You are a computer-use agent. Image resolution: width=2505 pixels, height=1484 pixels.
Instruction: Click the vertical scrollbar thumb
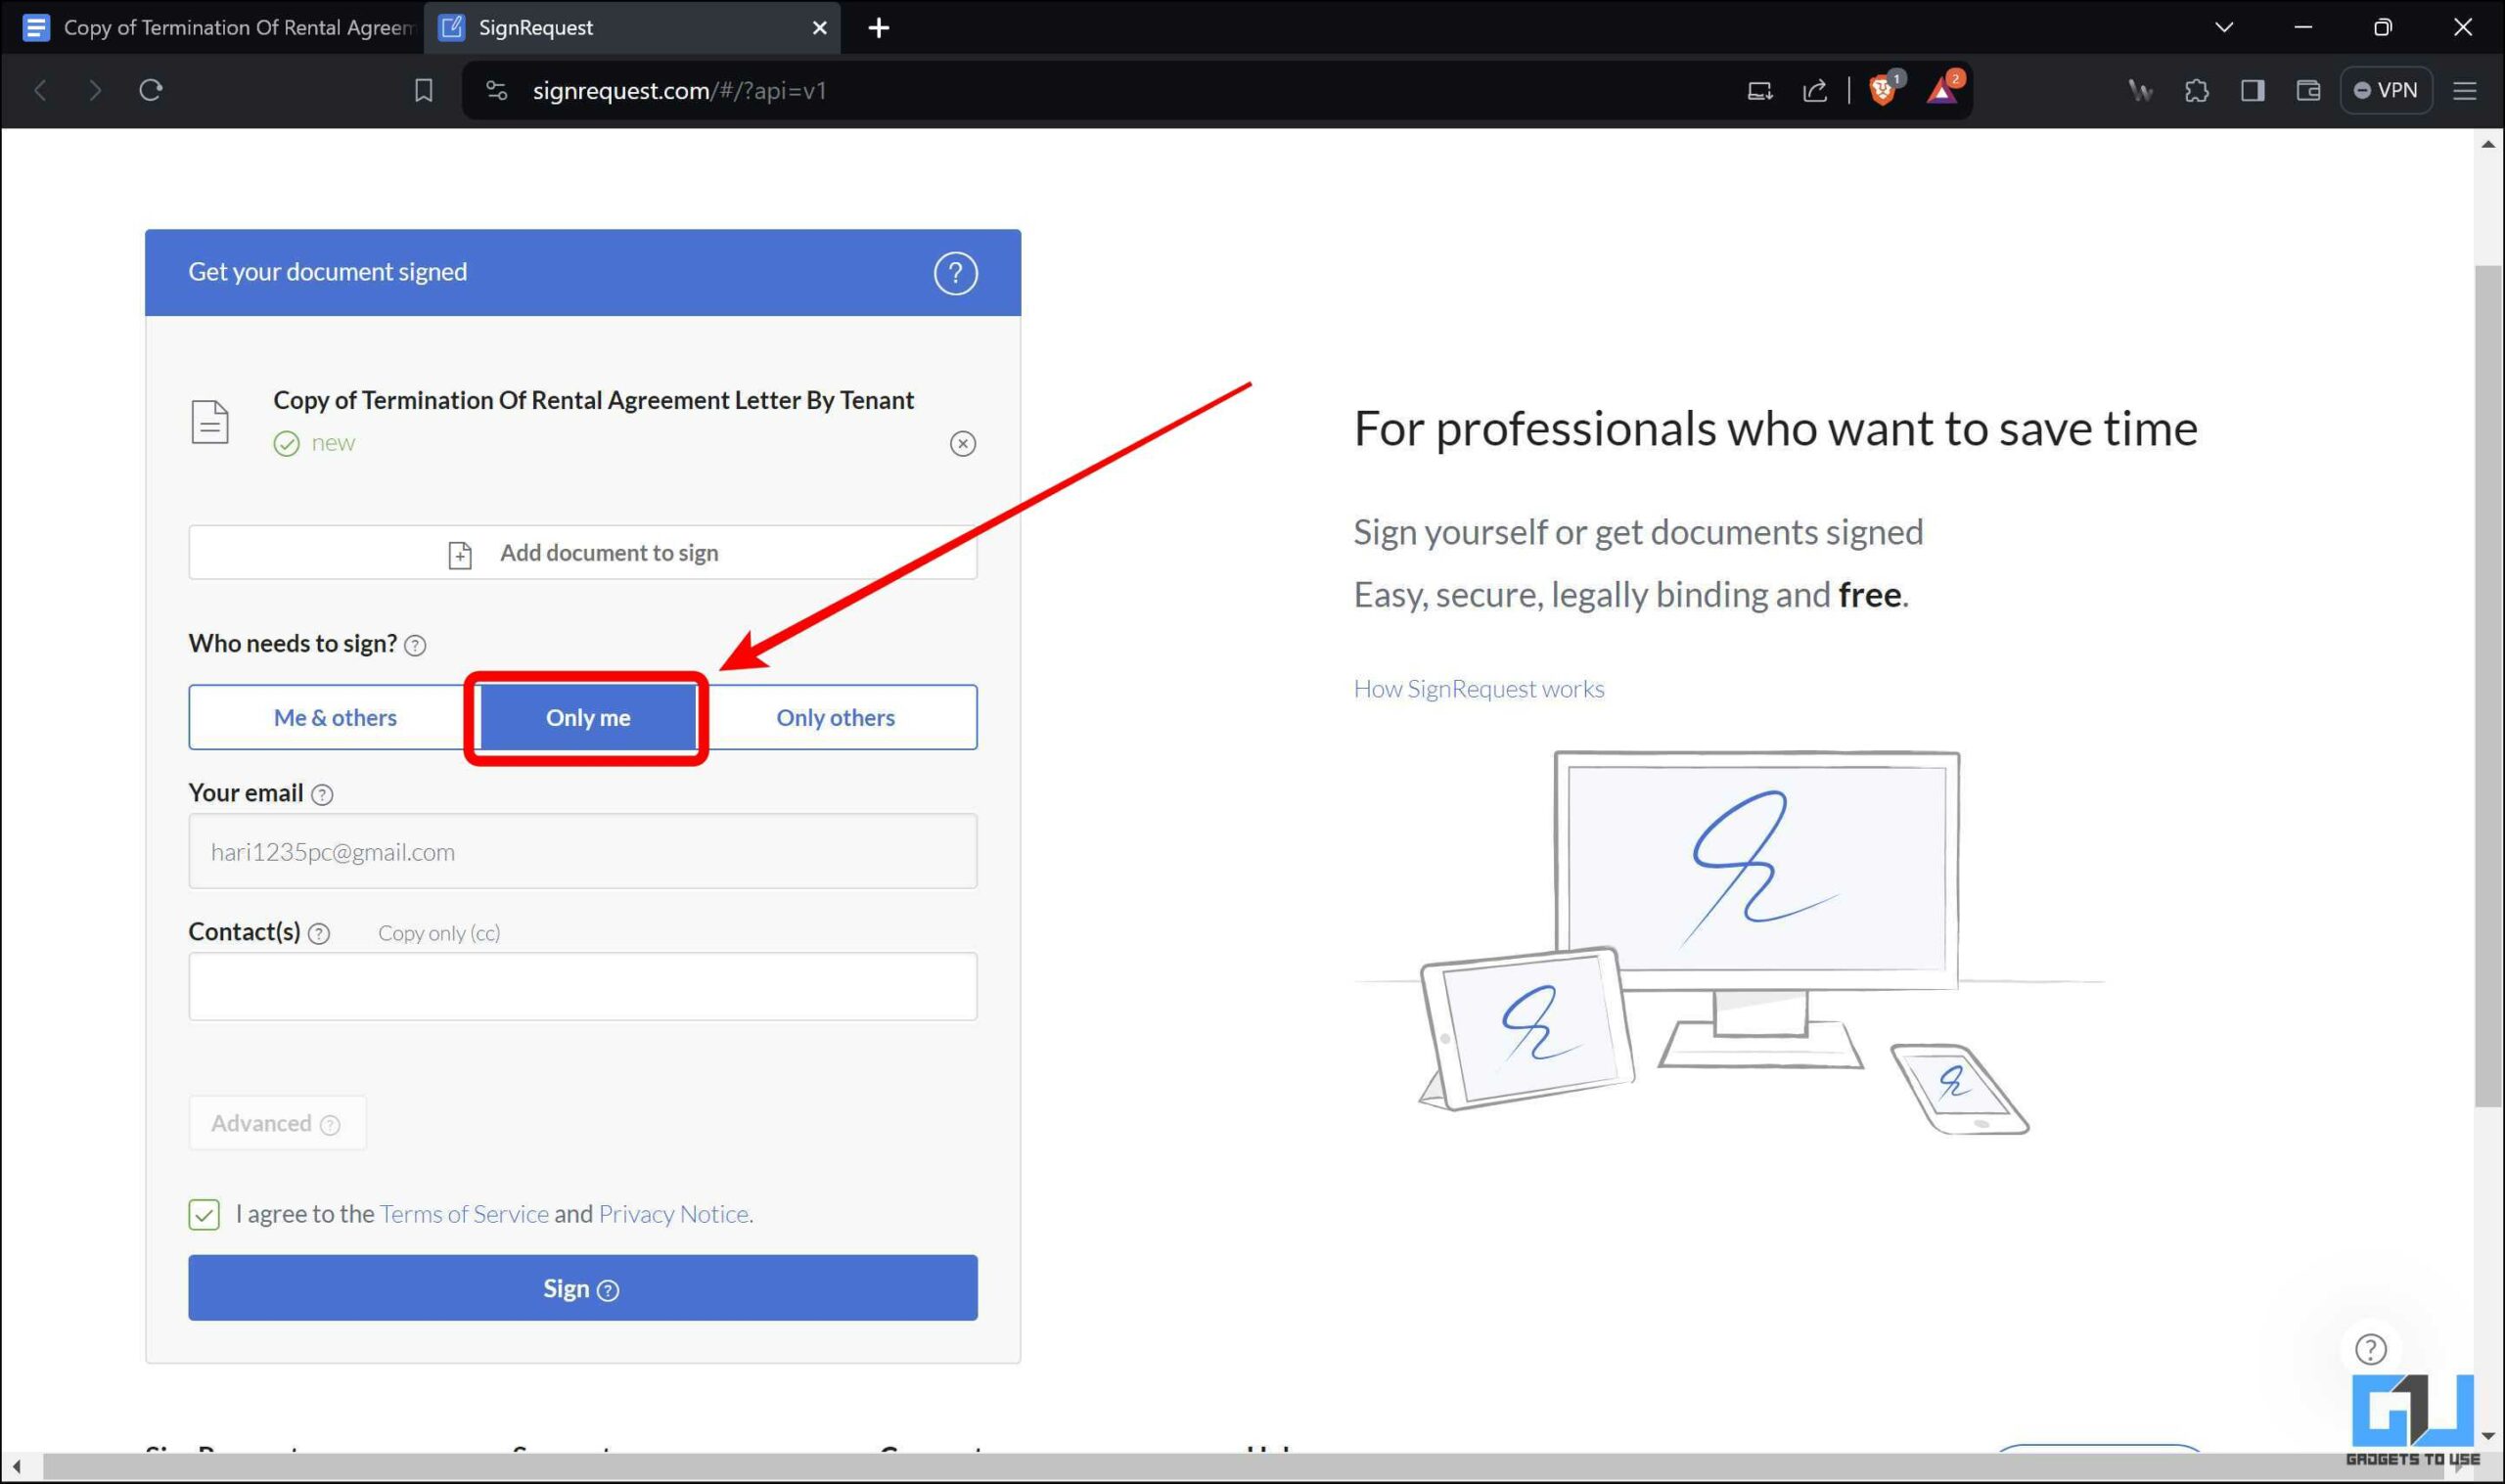[x=2488, y=686]
